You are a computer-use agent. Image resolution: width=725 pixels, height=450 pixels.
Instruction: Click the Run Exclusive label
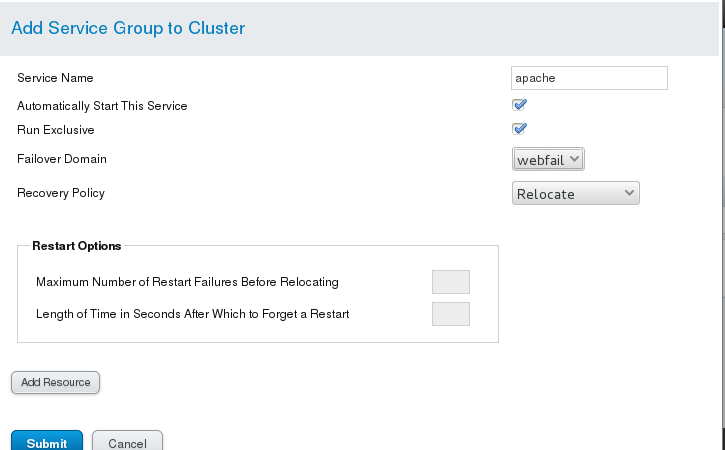(55, 130)
